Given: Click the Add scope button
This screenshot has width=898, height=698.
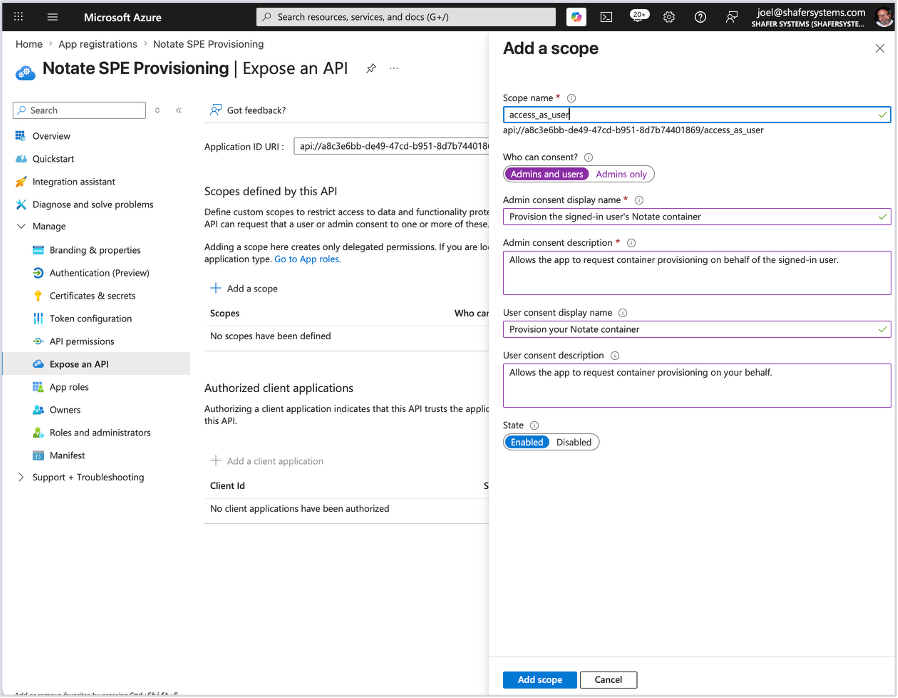Looking at the screenshot, I should coord(539,680).
